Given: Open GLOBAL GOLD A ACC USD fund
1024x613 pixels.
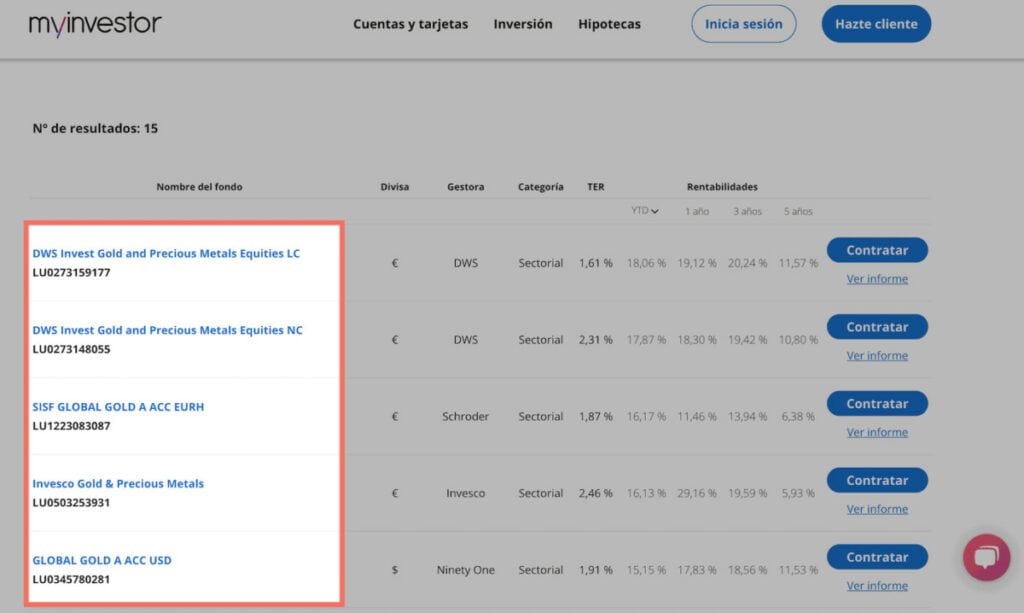Looking at the screenshot, I should (x=102, y=560).
